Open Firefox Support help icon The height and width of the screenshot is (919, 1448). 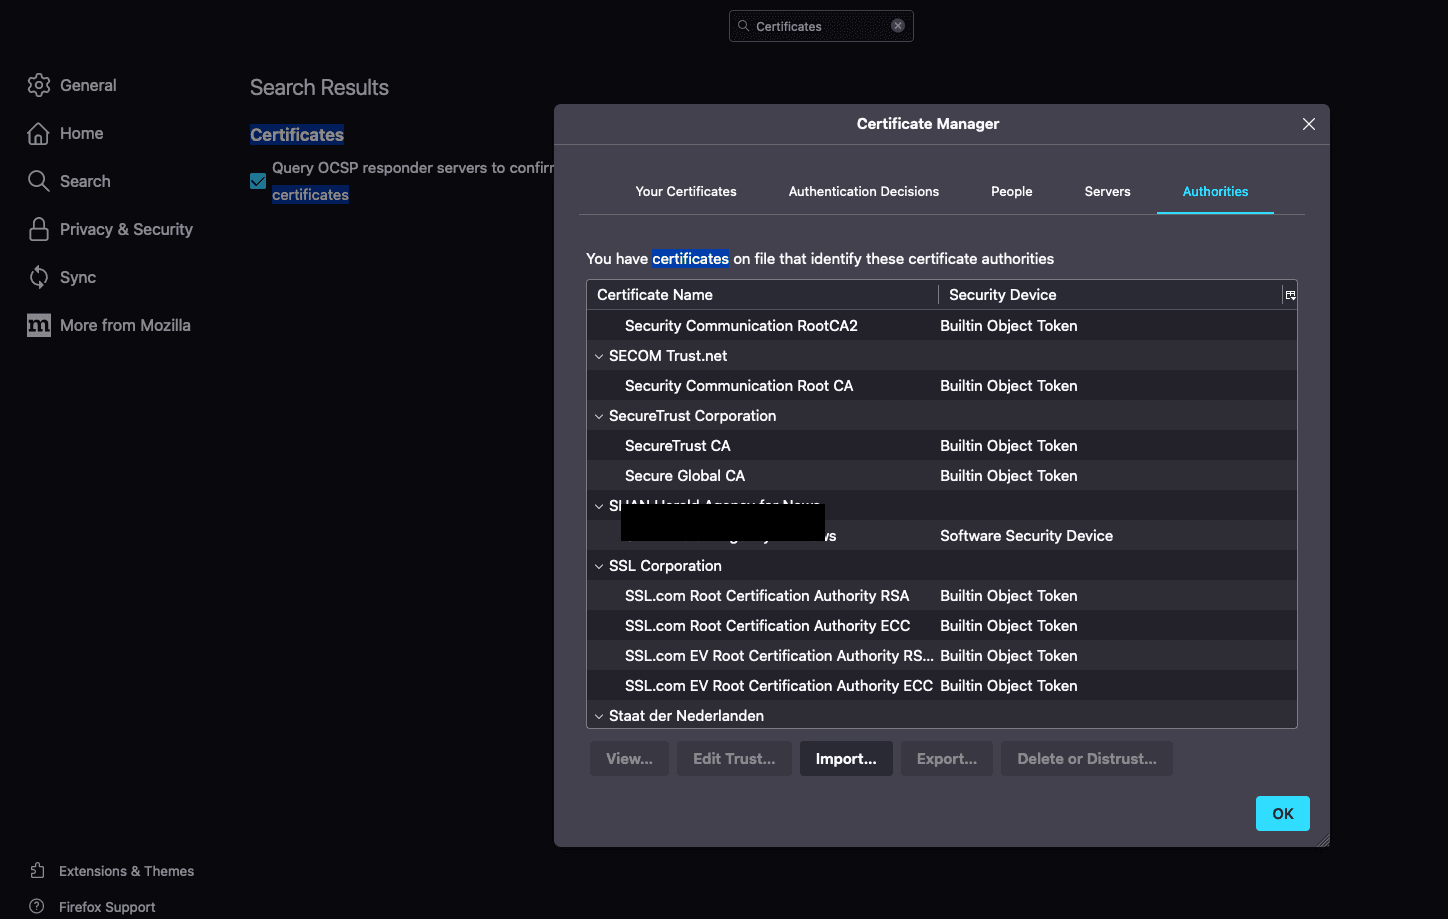click(x=37, y=907)
